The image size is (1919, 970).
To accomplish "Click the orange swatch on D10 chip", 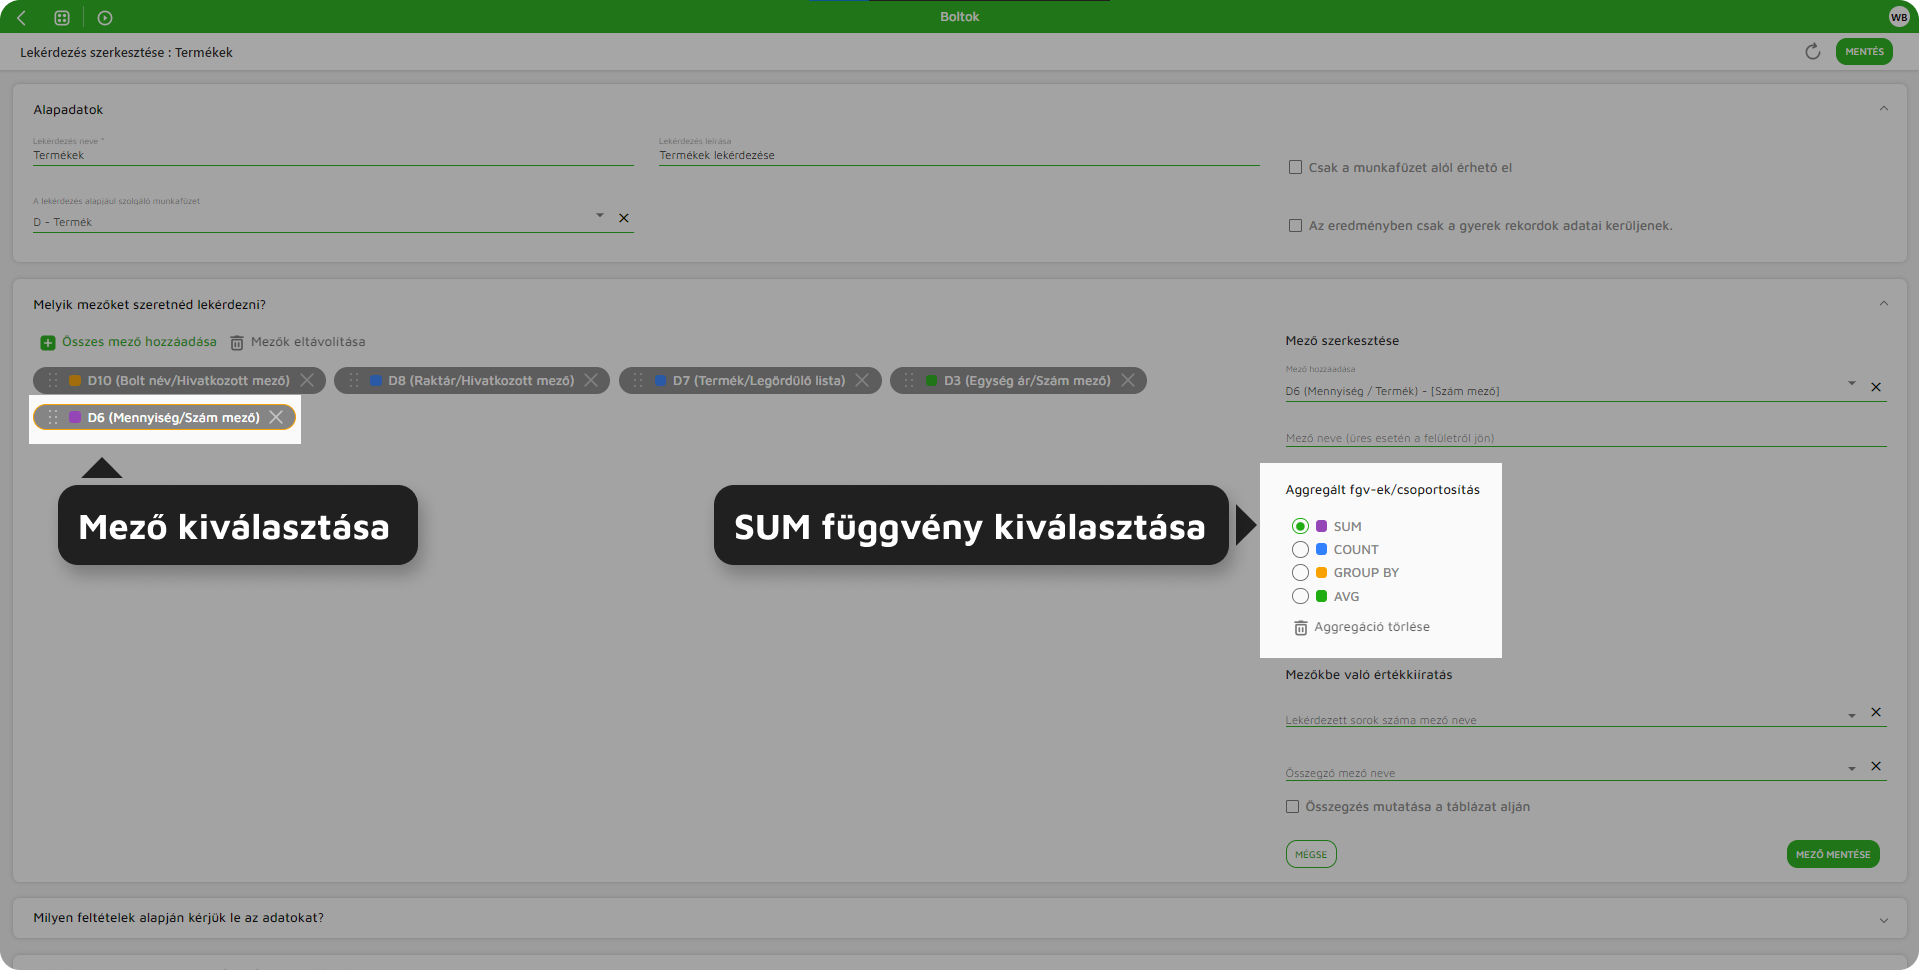I will (75, 380).
